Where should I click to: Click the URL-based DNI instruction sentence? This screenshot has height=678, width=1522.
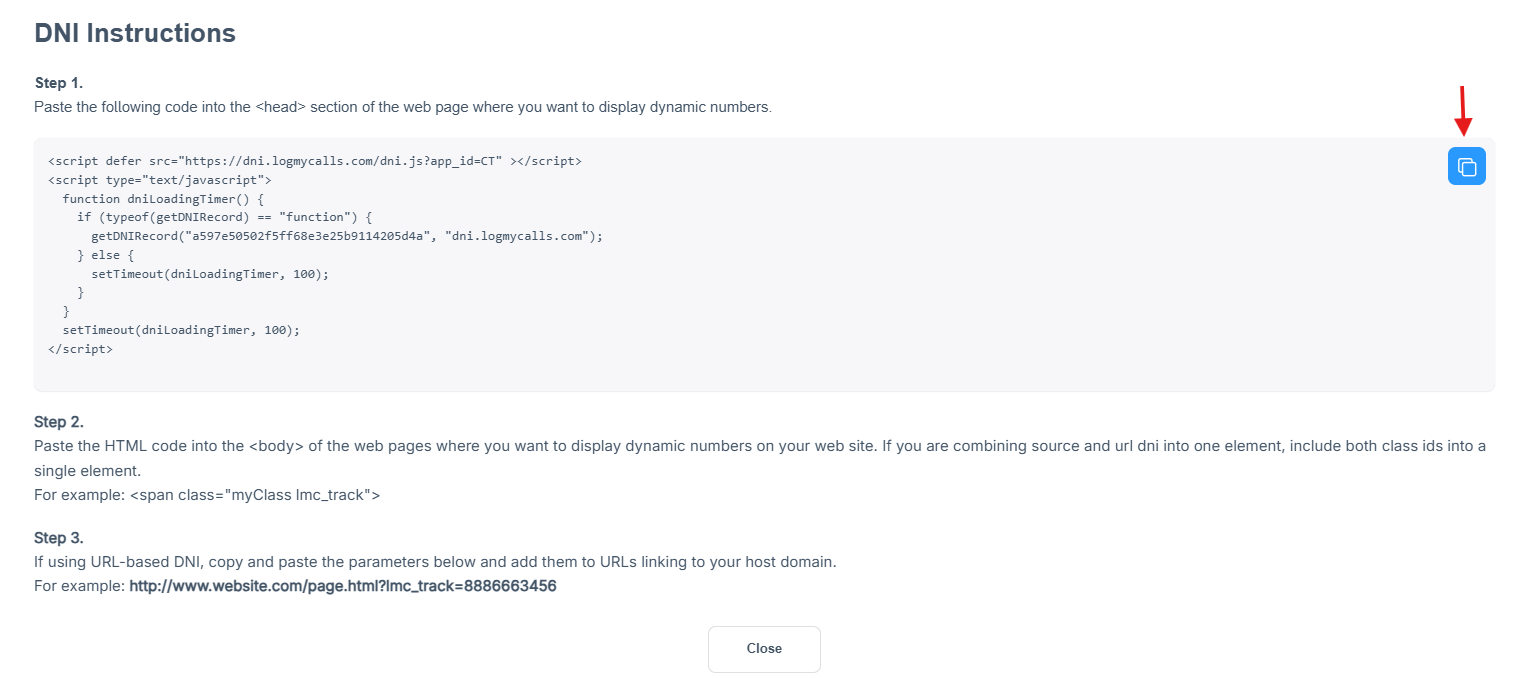tap(435, 562)
